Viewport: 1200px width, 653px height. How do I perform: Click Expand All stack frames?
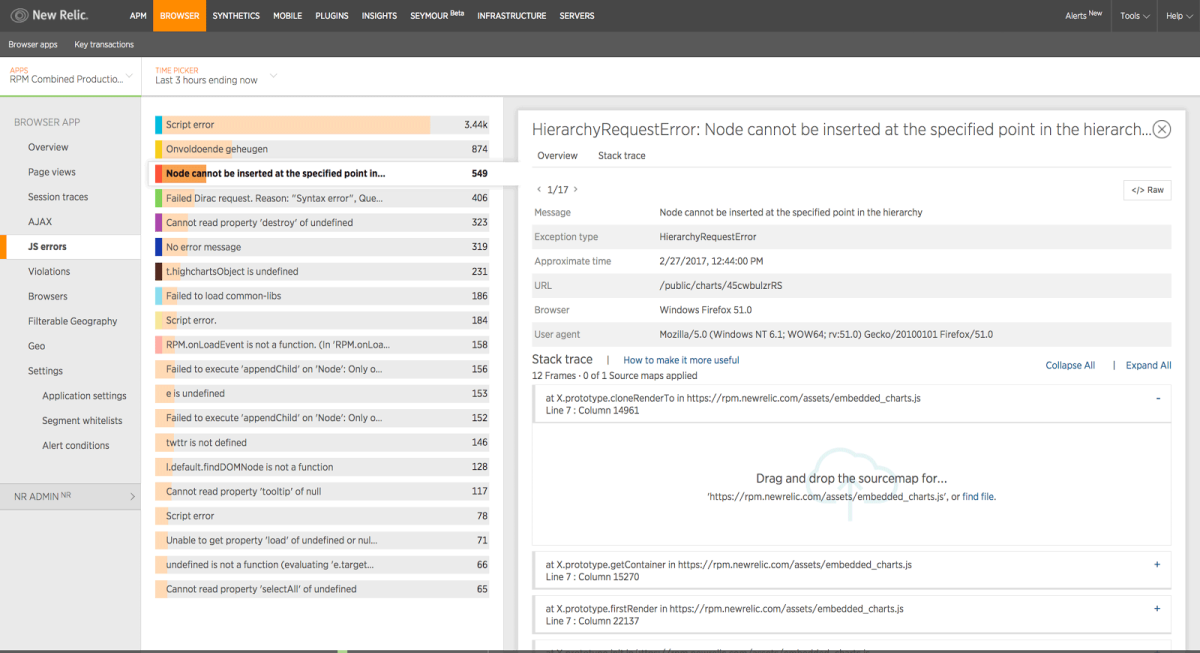1148,366
